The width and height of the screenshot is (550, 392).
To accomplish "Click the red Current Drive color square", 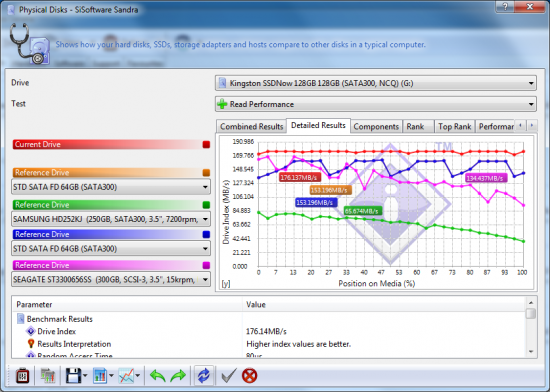I will 206,144.
